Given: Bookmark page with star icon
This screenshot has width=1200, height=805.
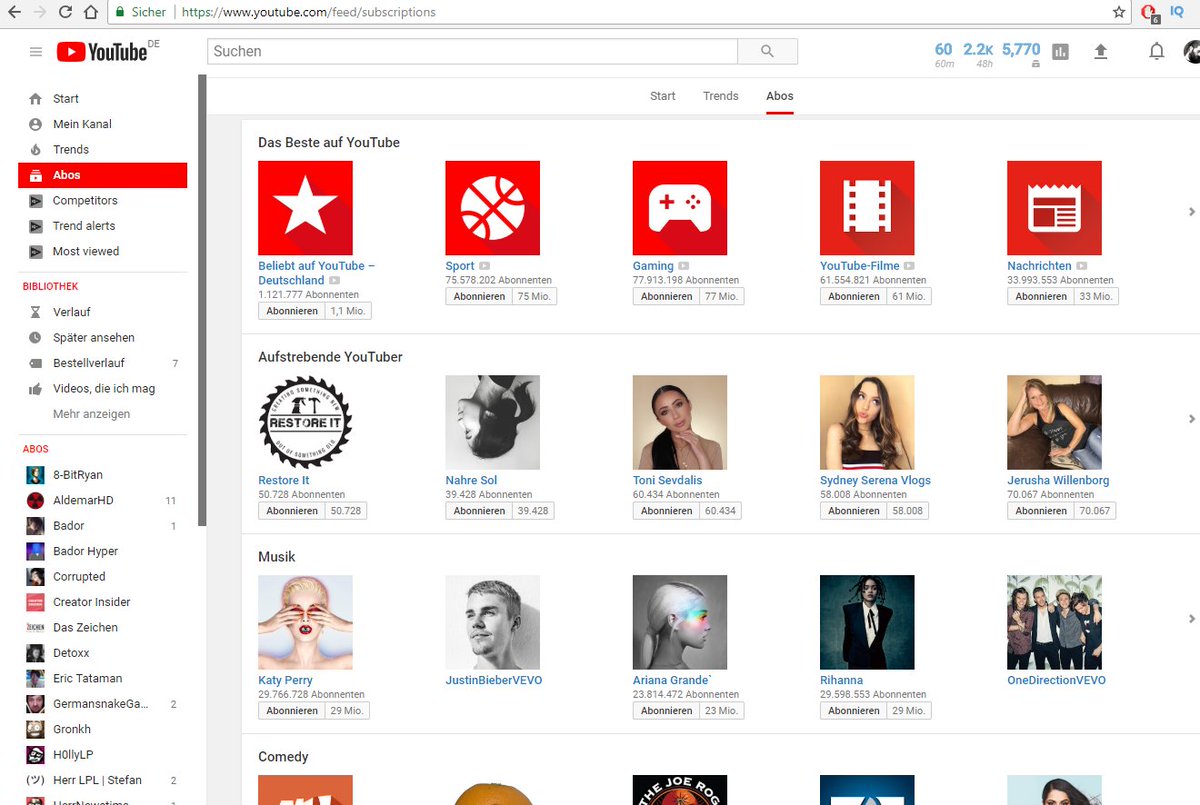Looking at the screenshot, I should pos(1119,13).
